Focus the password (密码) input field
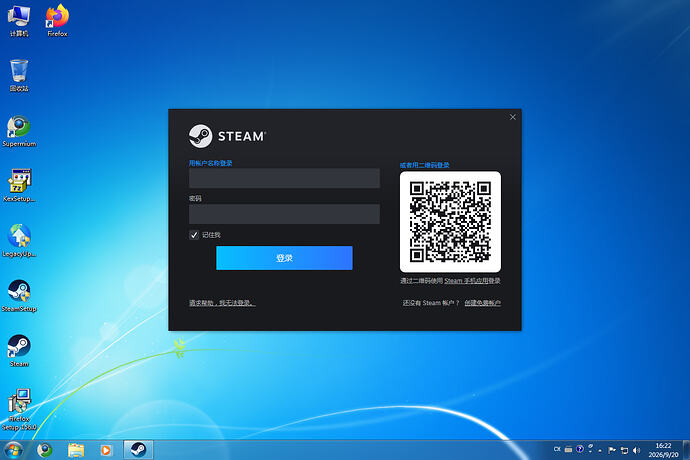 tap(284, 214)
